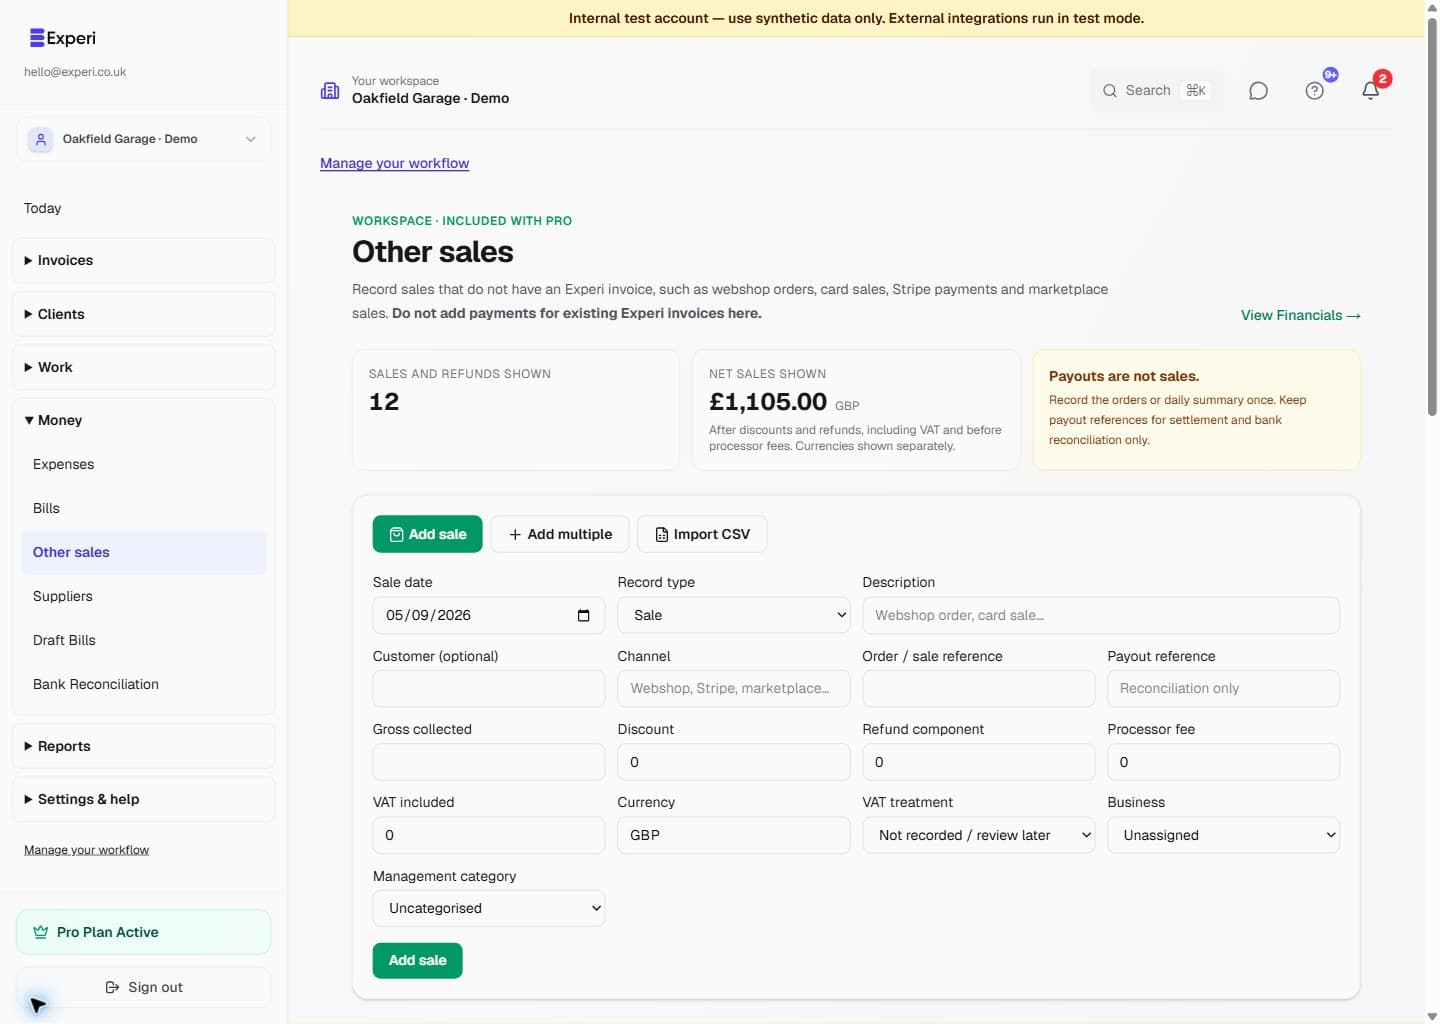Click the Channel input field
This screenshot has width=1440, height=1024.
coord(734,688)
